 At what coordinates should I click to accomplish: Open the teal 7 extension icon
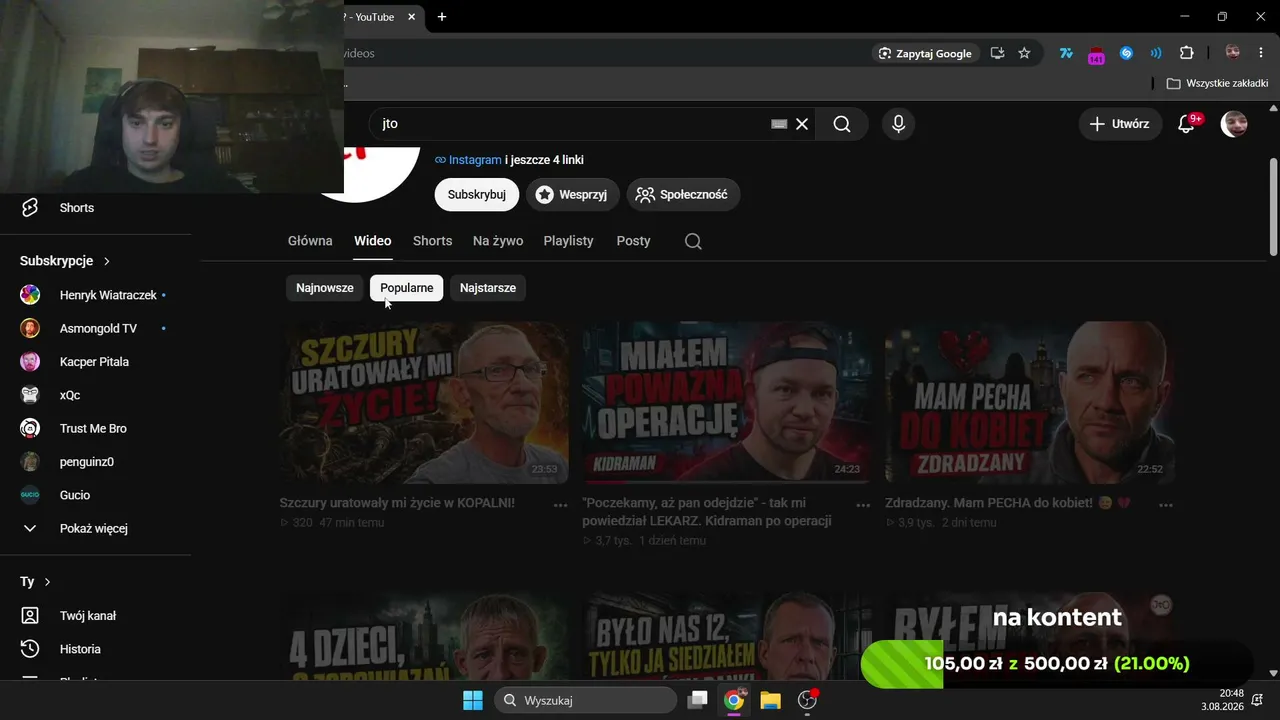[1066, 53]
